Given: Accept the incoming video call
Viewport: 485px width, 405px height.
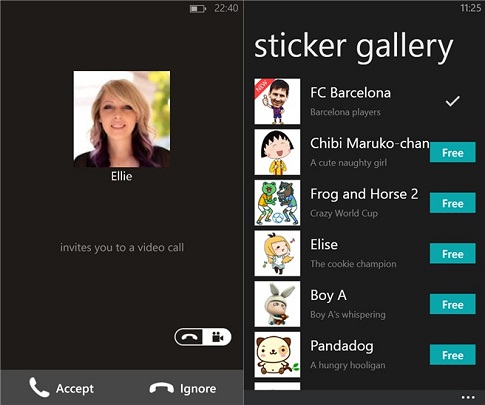Looking at the screenshot, I should [61, 388].
